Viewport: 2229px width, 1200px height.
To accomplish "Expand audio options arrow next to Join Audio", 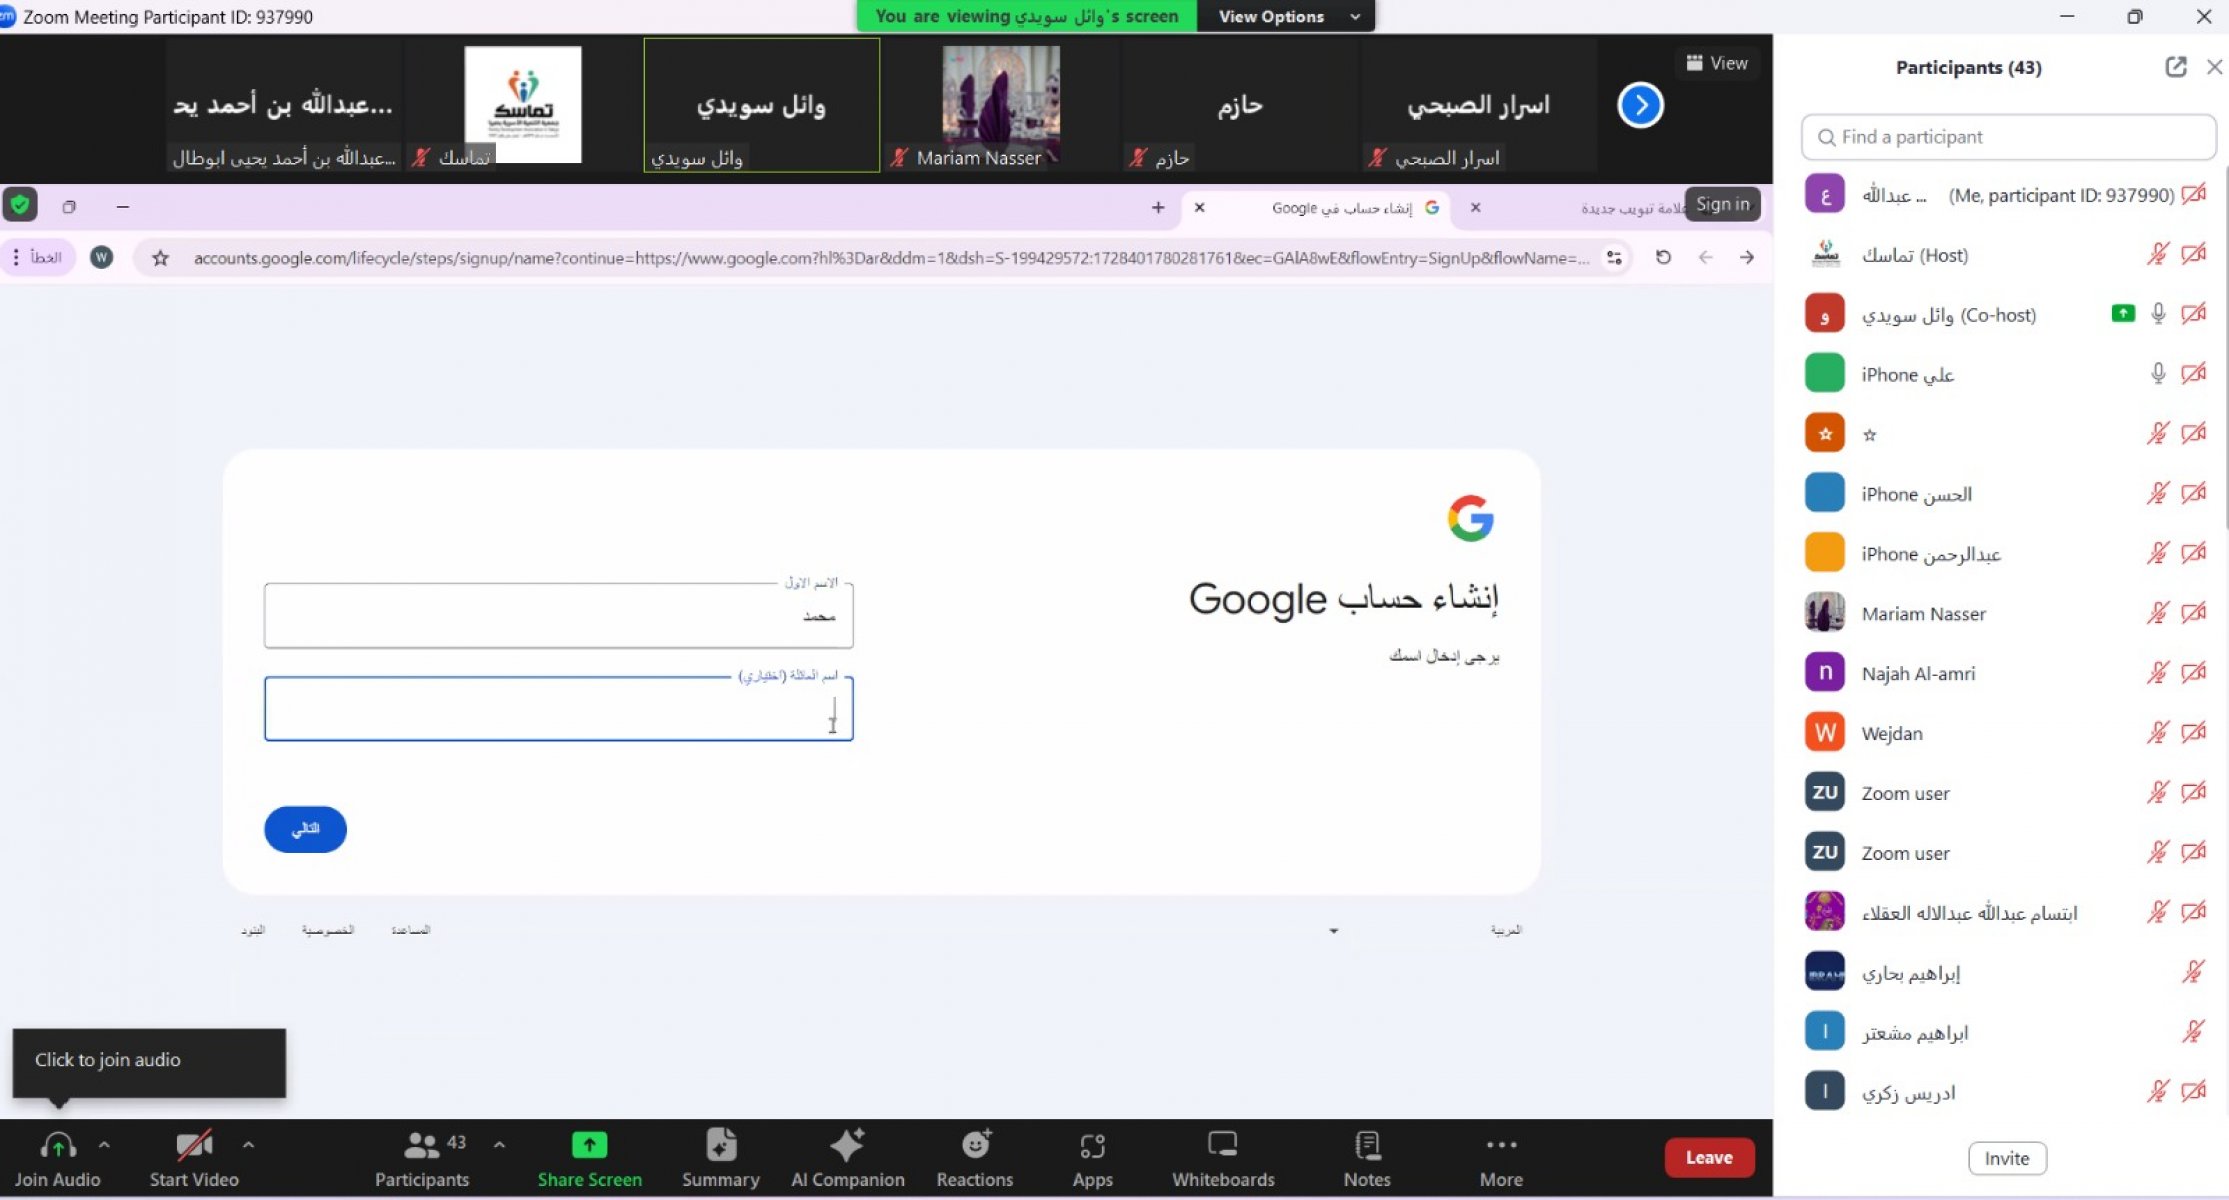I will [x=104, y=1144].
